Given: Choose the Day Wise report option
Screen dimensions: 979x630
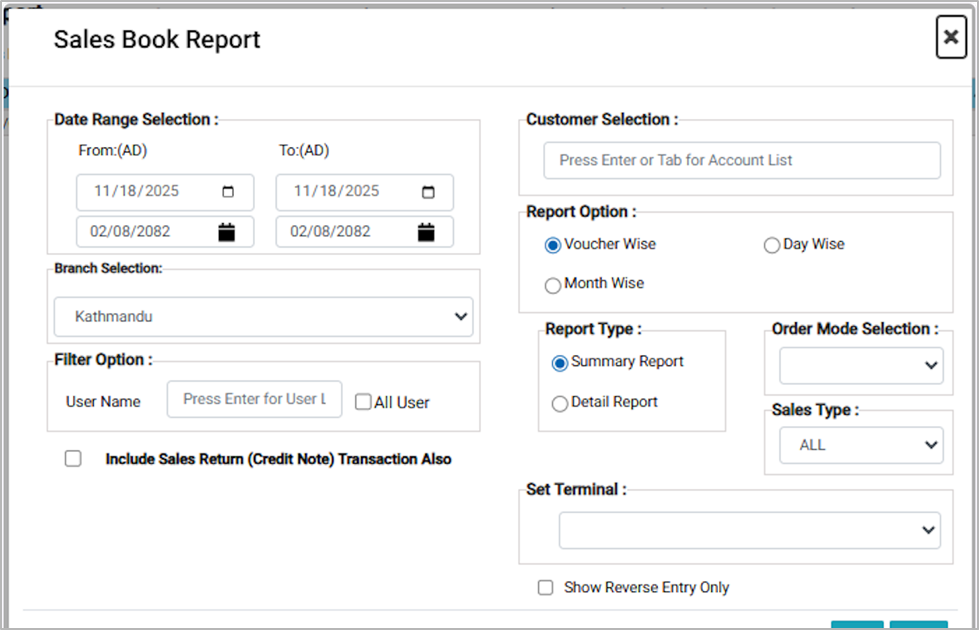Looking at the screenshot, I should [772, 245].
